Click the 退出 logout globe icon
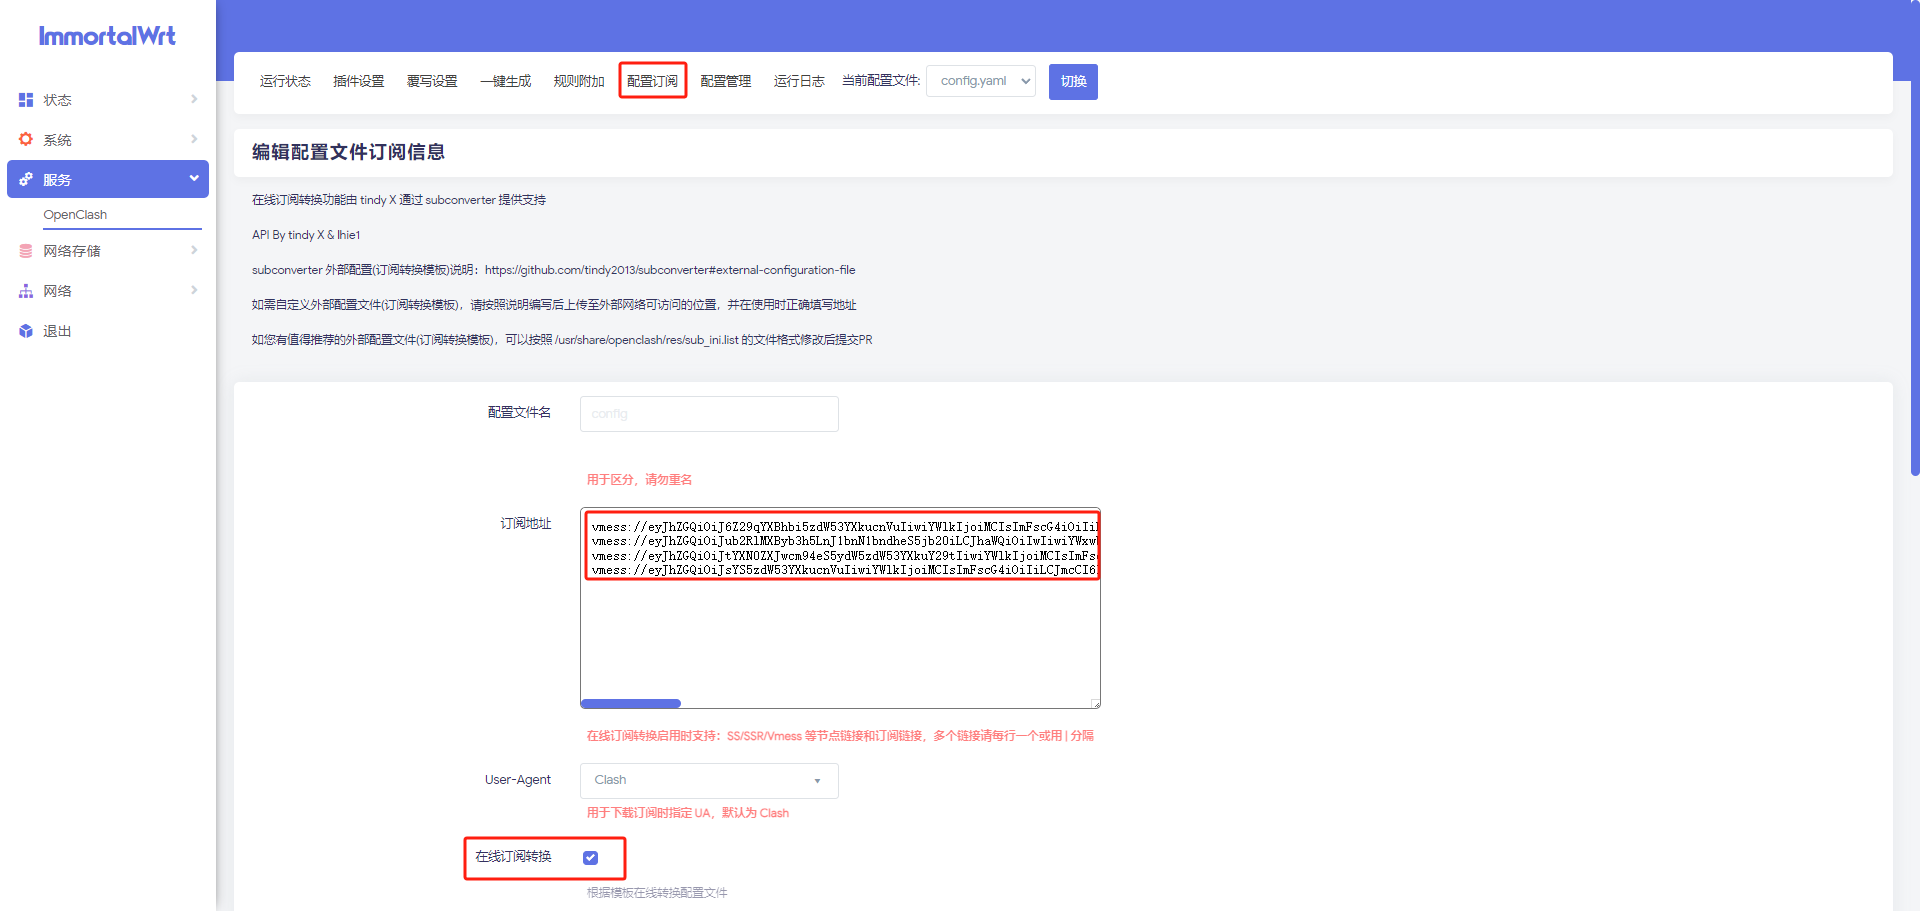Viewport: 1920px width, 911px height. tap(25, 330)
